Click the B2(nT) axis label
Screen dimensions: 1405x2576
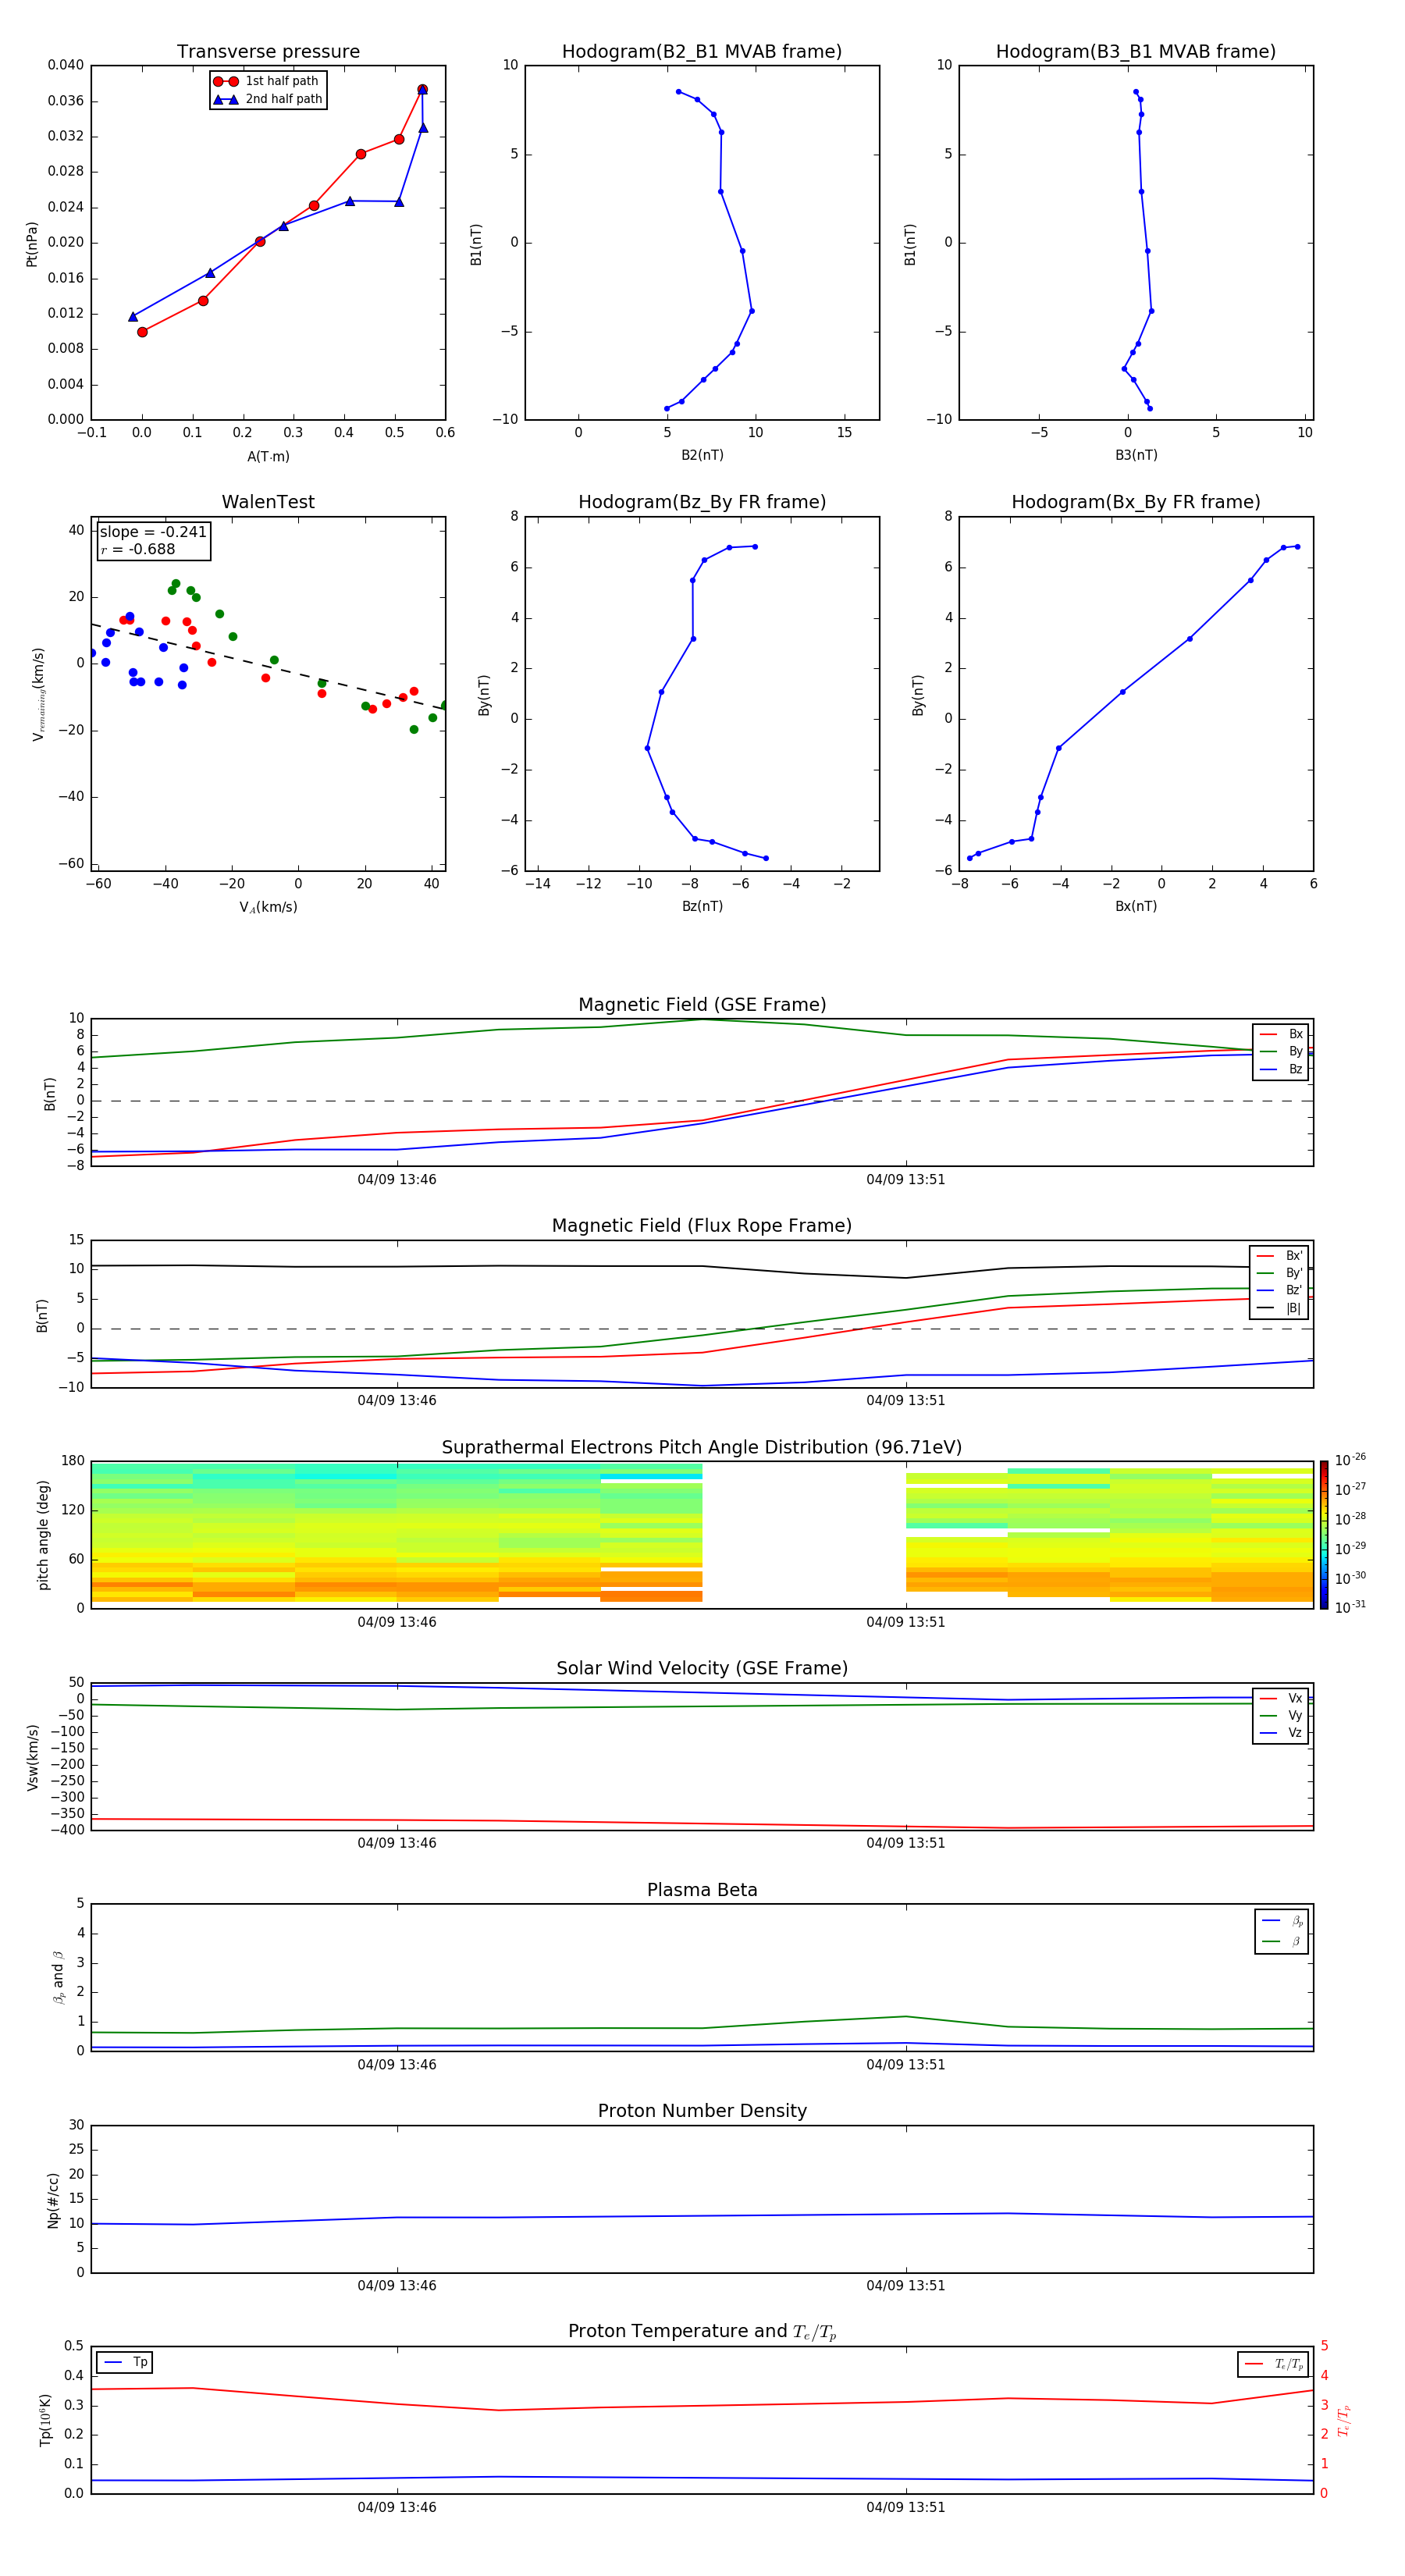(x=702, y=455)
